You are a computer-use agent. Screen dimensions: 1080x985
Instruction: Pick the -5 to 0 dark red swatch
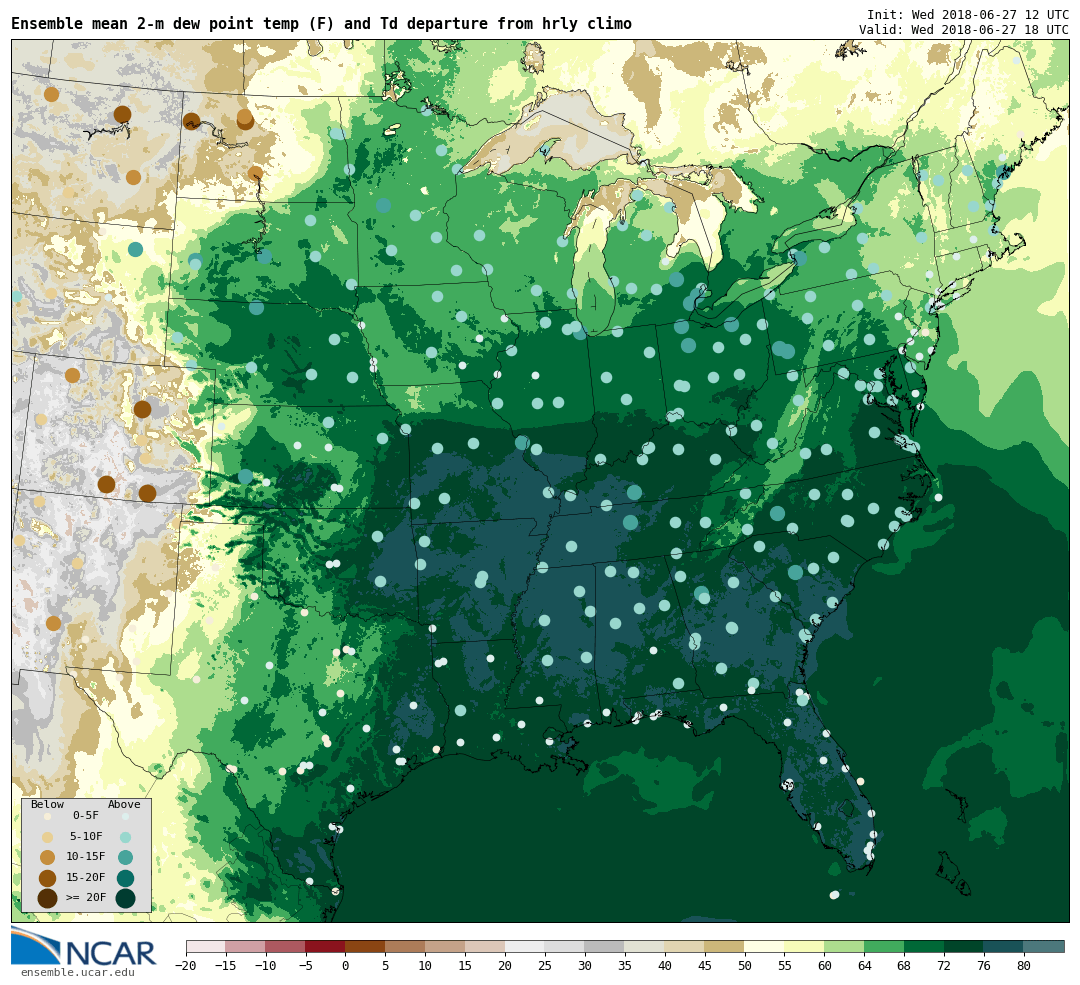tap(326, 946)
